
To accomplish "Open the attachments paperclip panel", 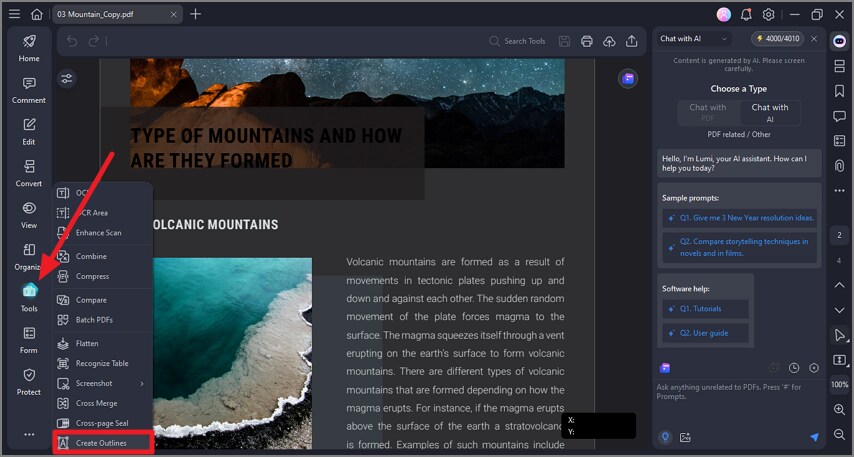I will pos(839,165).
